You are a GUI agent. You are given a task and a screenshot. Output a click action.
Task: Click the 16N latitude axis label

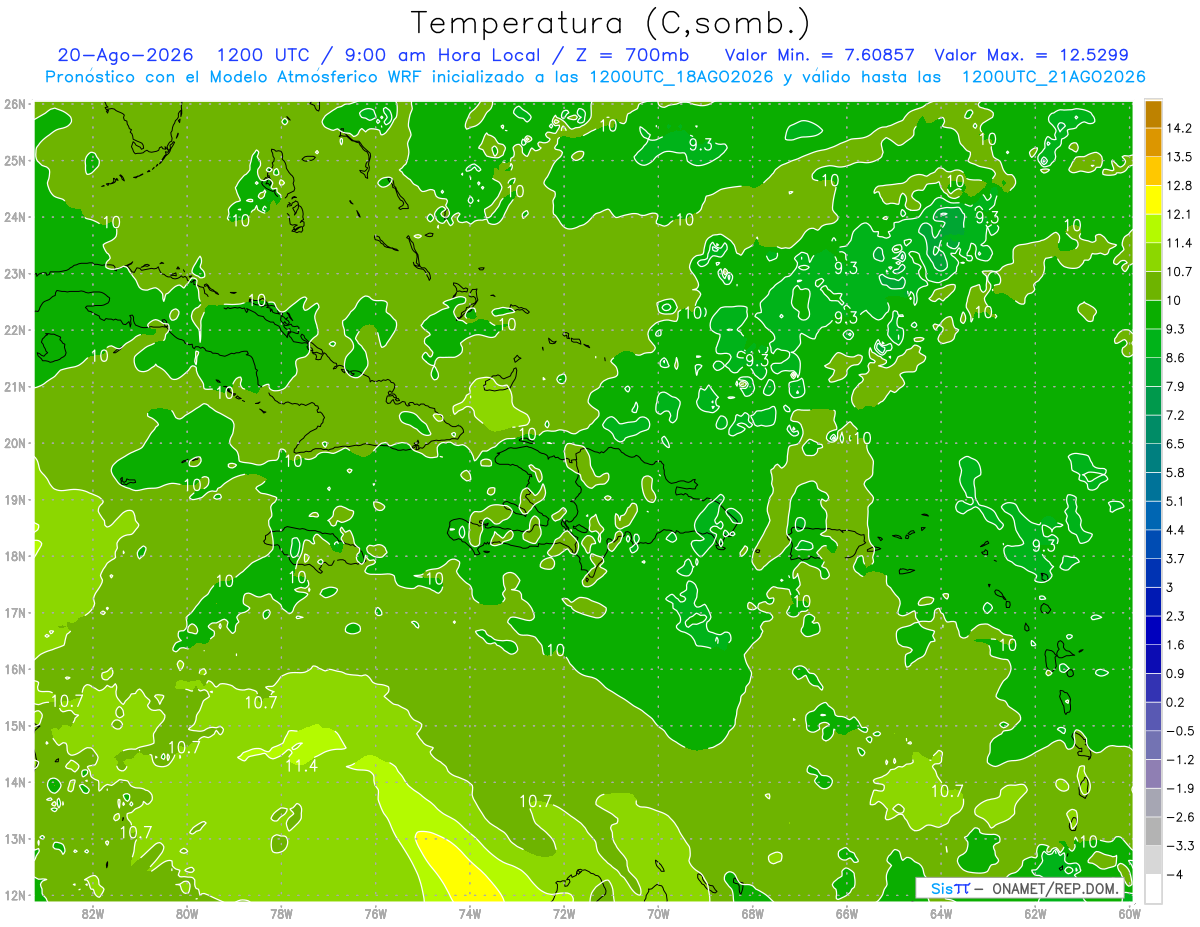coord(14,669)
